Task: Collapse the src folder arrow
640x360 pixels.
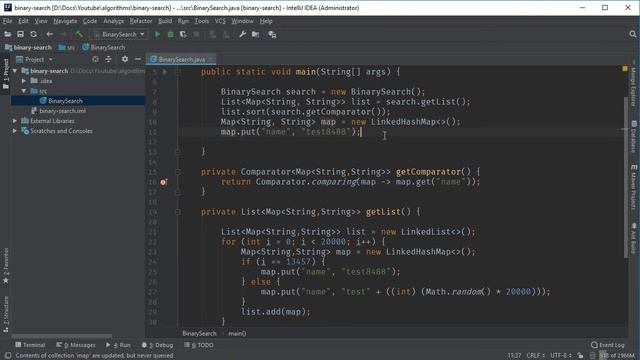Action: (x=24, y=91)
